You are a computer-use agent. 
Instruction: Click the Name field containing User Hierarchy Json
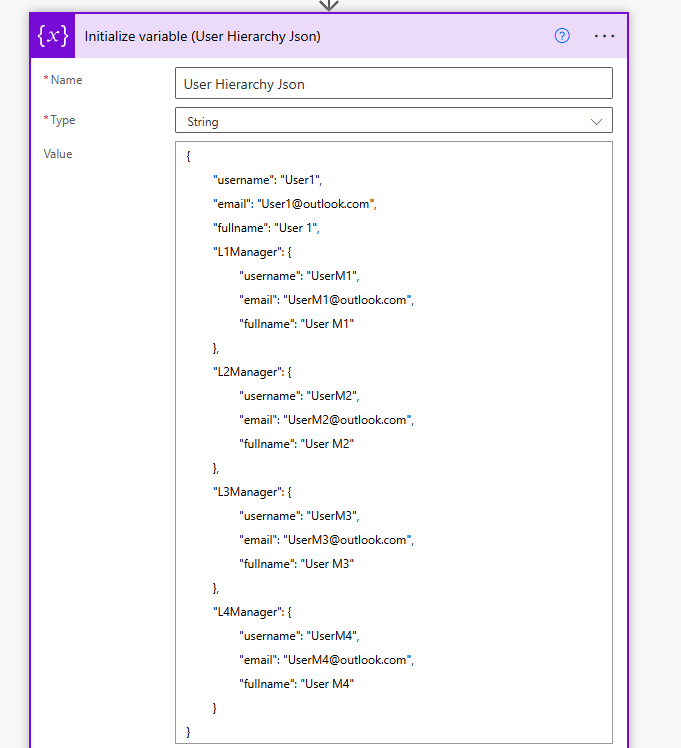[x=393, y=84]
